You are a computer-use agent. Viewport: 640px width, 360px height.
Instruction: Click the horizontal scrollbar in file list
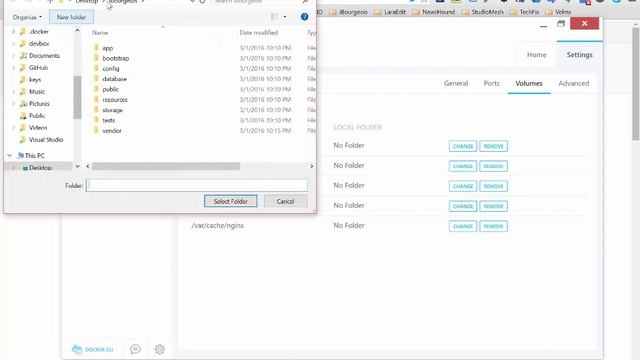[x=166, y=166]
